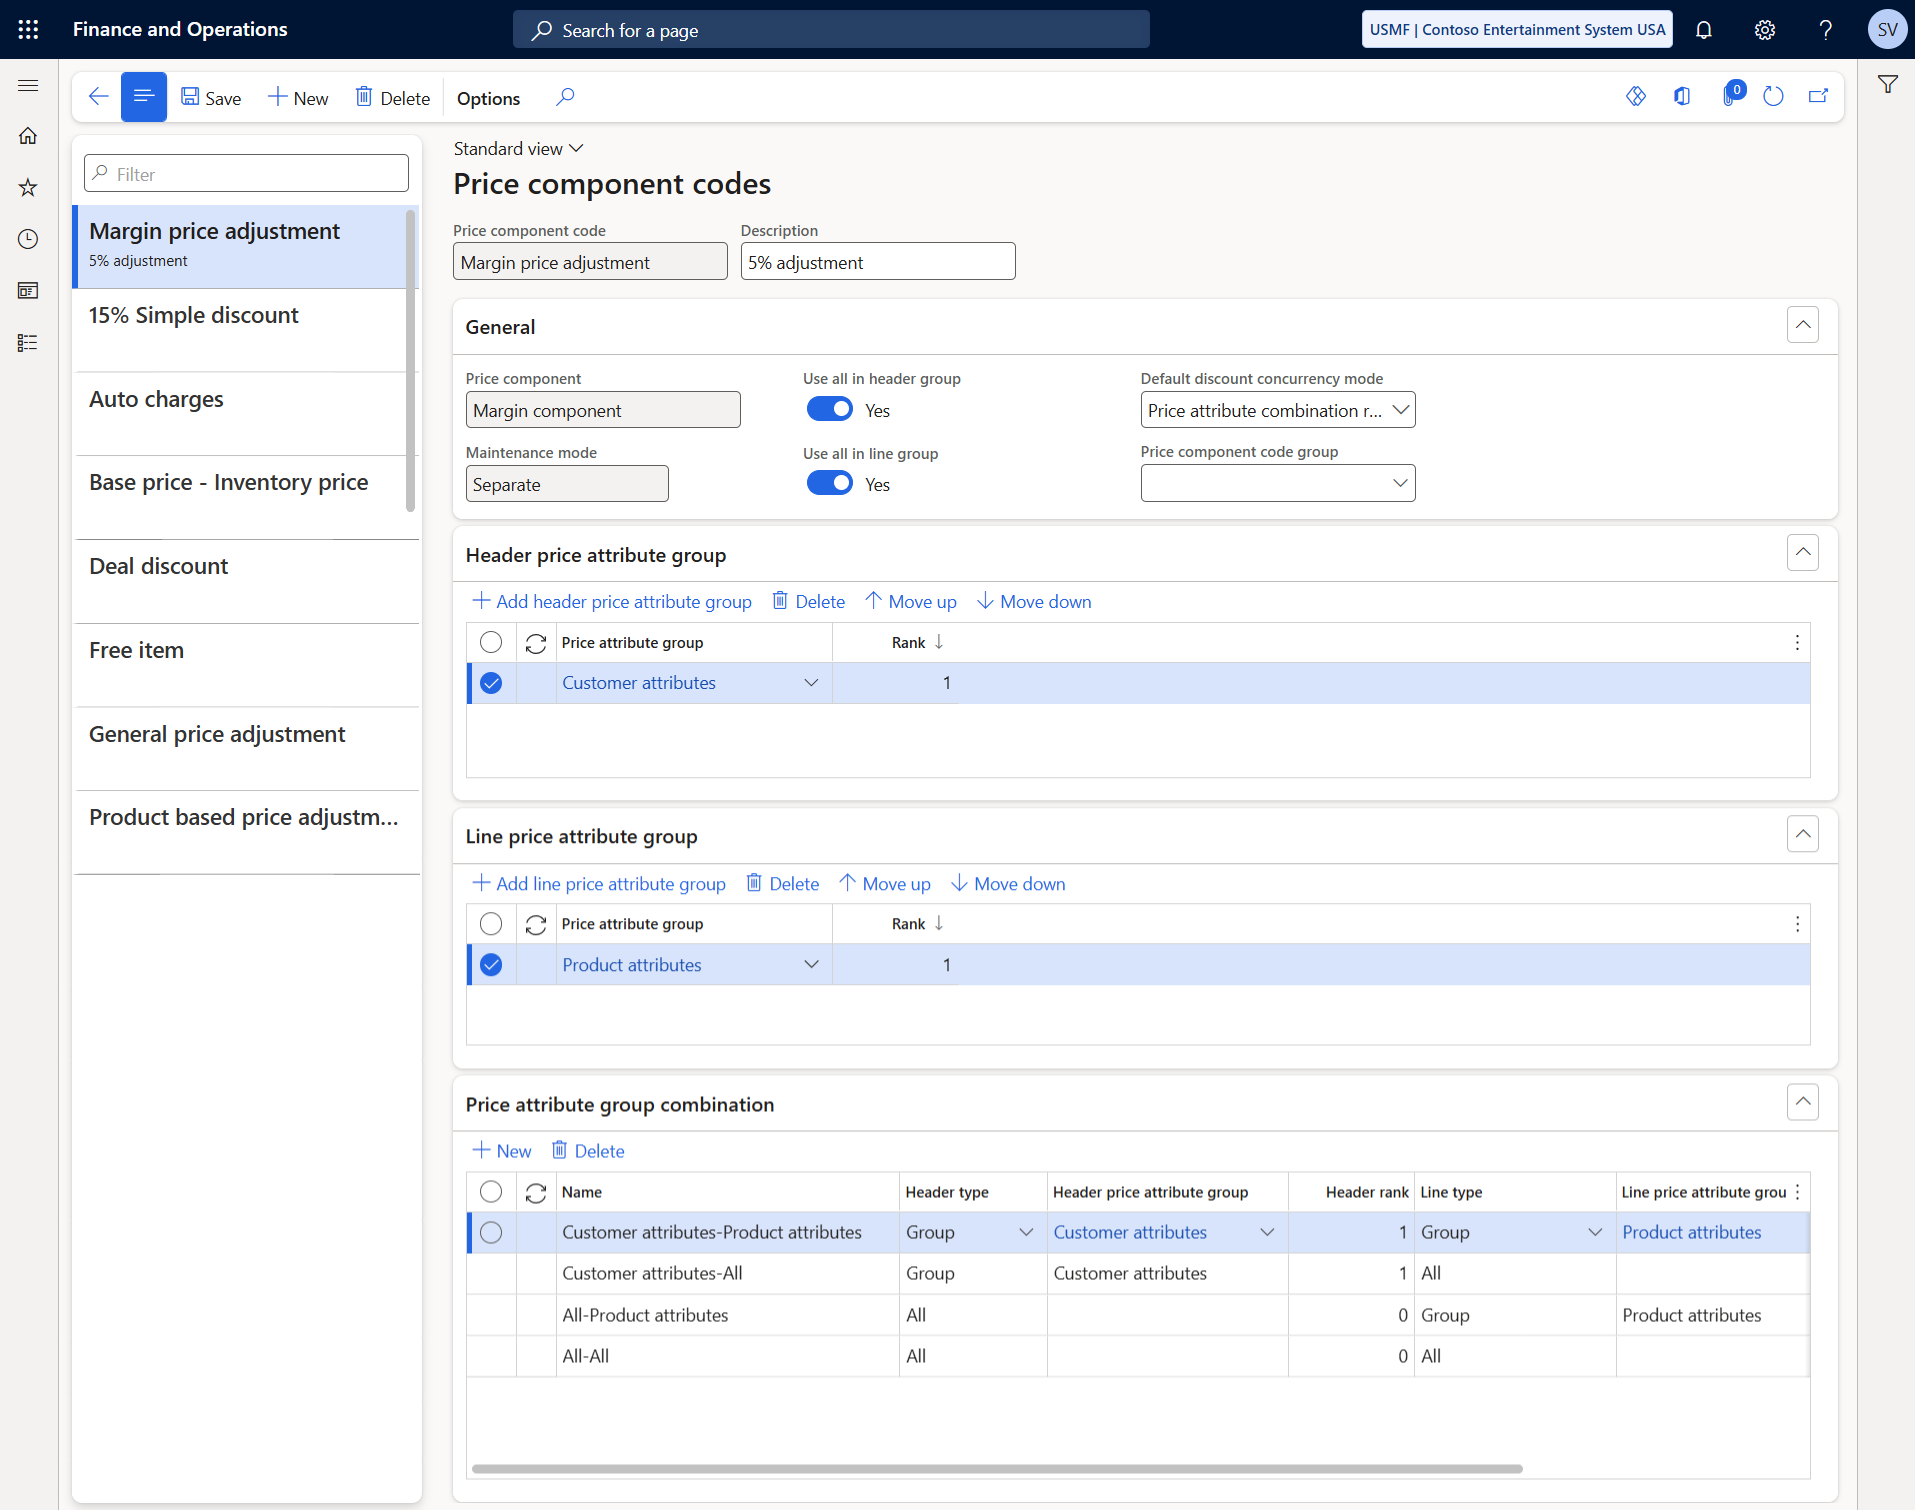The height and width of the screenshot is (1510, 1915).
Task: Click the list pane vertical scrollbar
Action: pyautogui.click(x=410, y=360)
